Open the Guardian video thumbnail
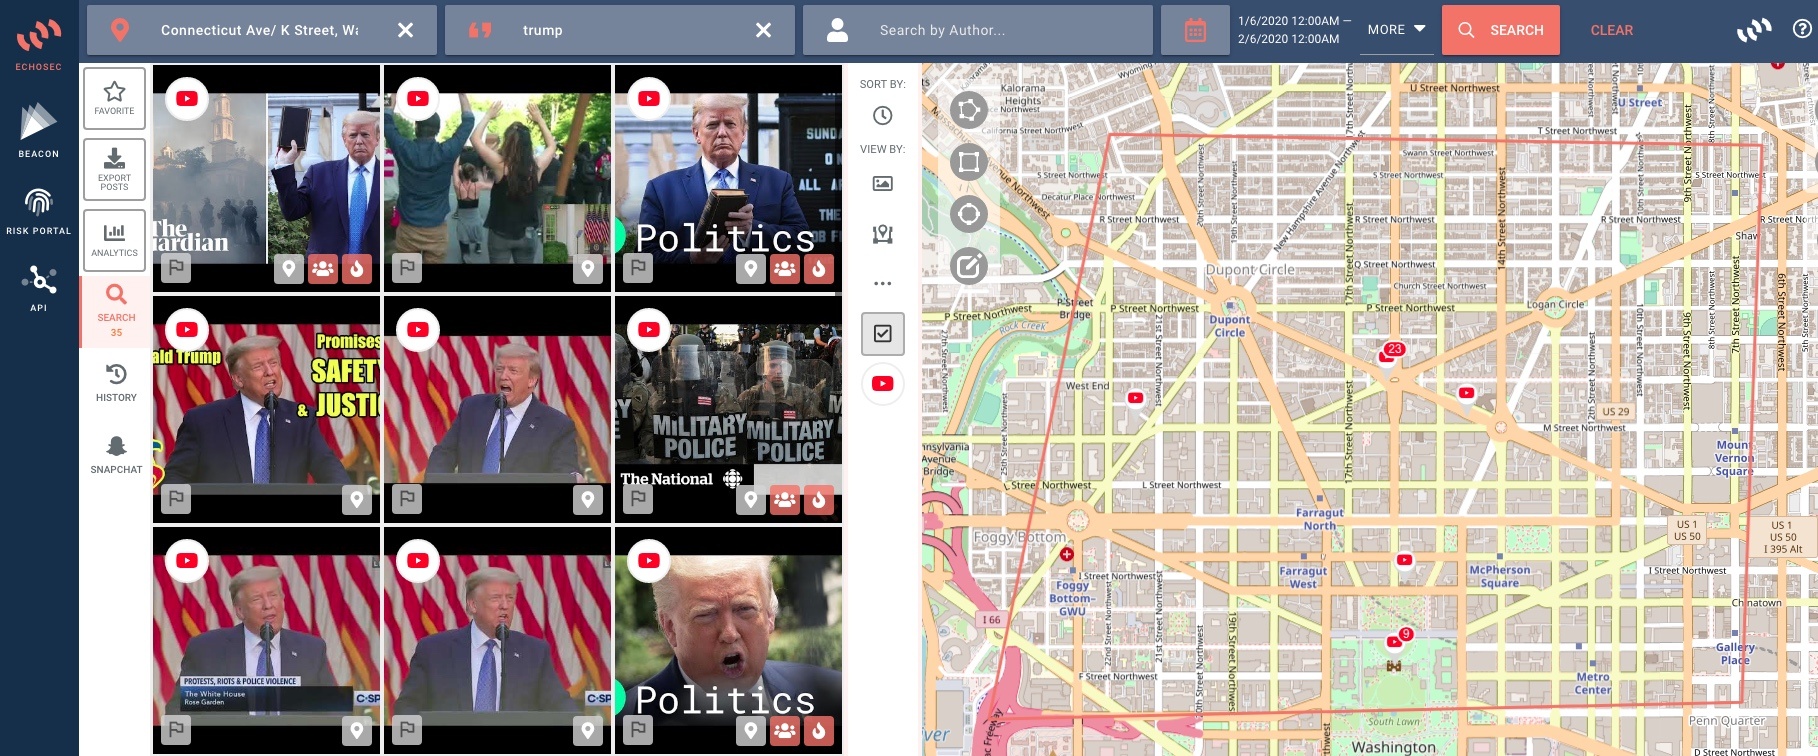Image resolution: width=1818 pixels, height=756 pixels. click(x=267, y=178)
